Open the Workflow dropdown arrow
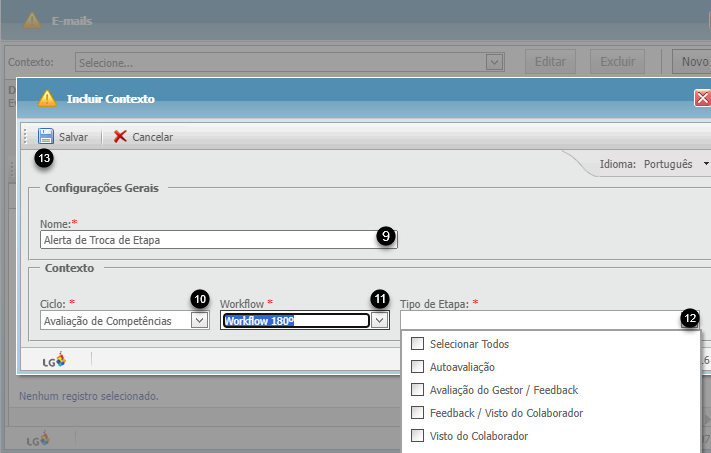 pos(380,321)
